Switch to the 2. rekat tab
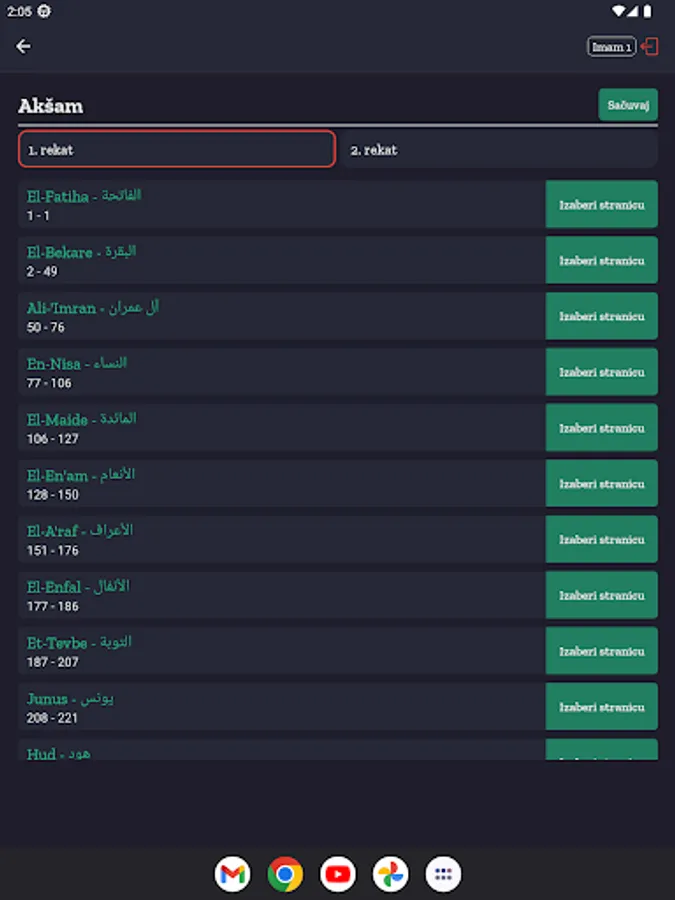The image size is (675, 900). point(498,149)
